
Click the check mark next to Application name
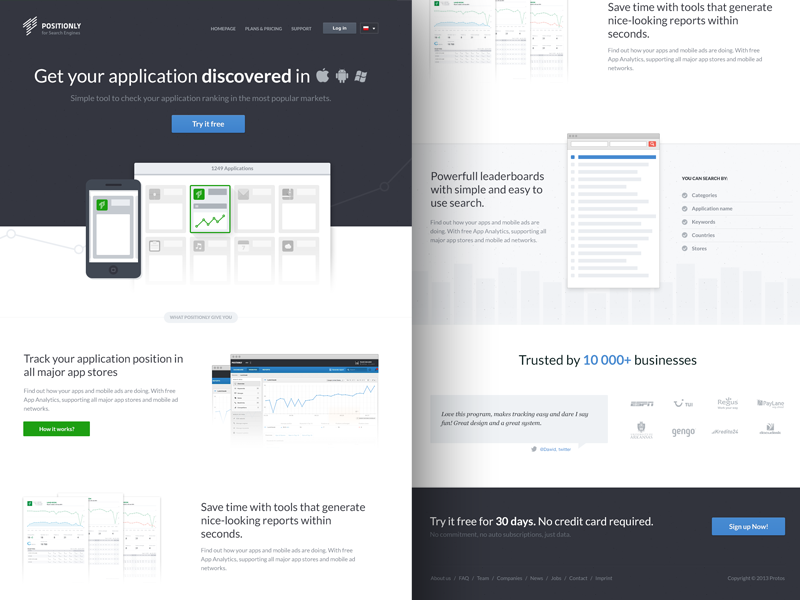[685, 209]
